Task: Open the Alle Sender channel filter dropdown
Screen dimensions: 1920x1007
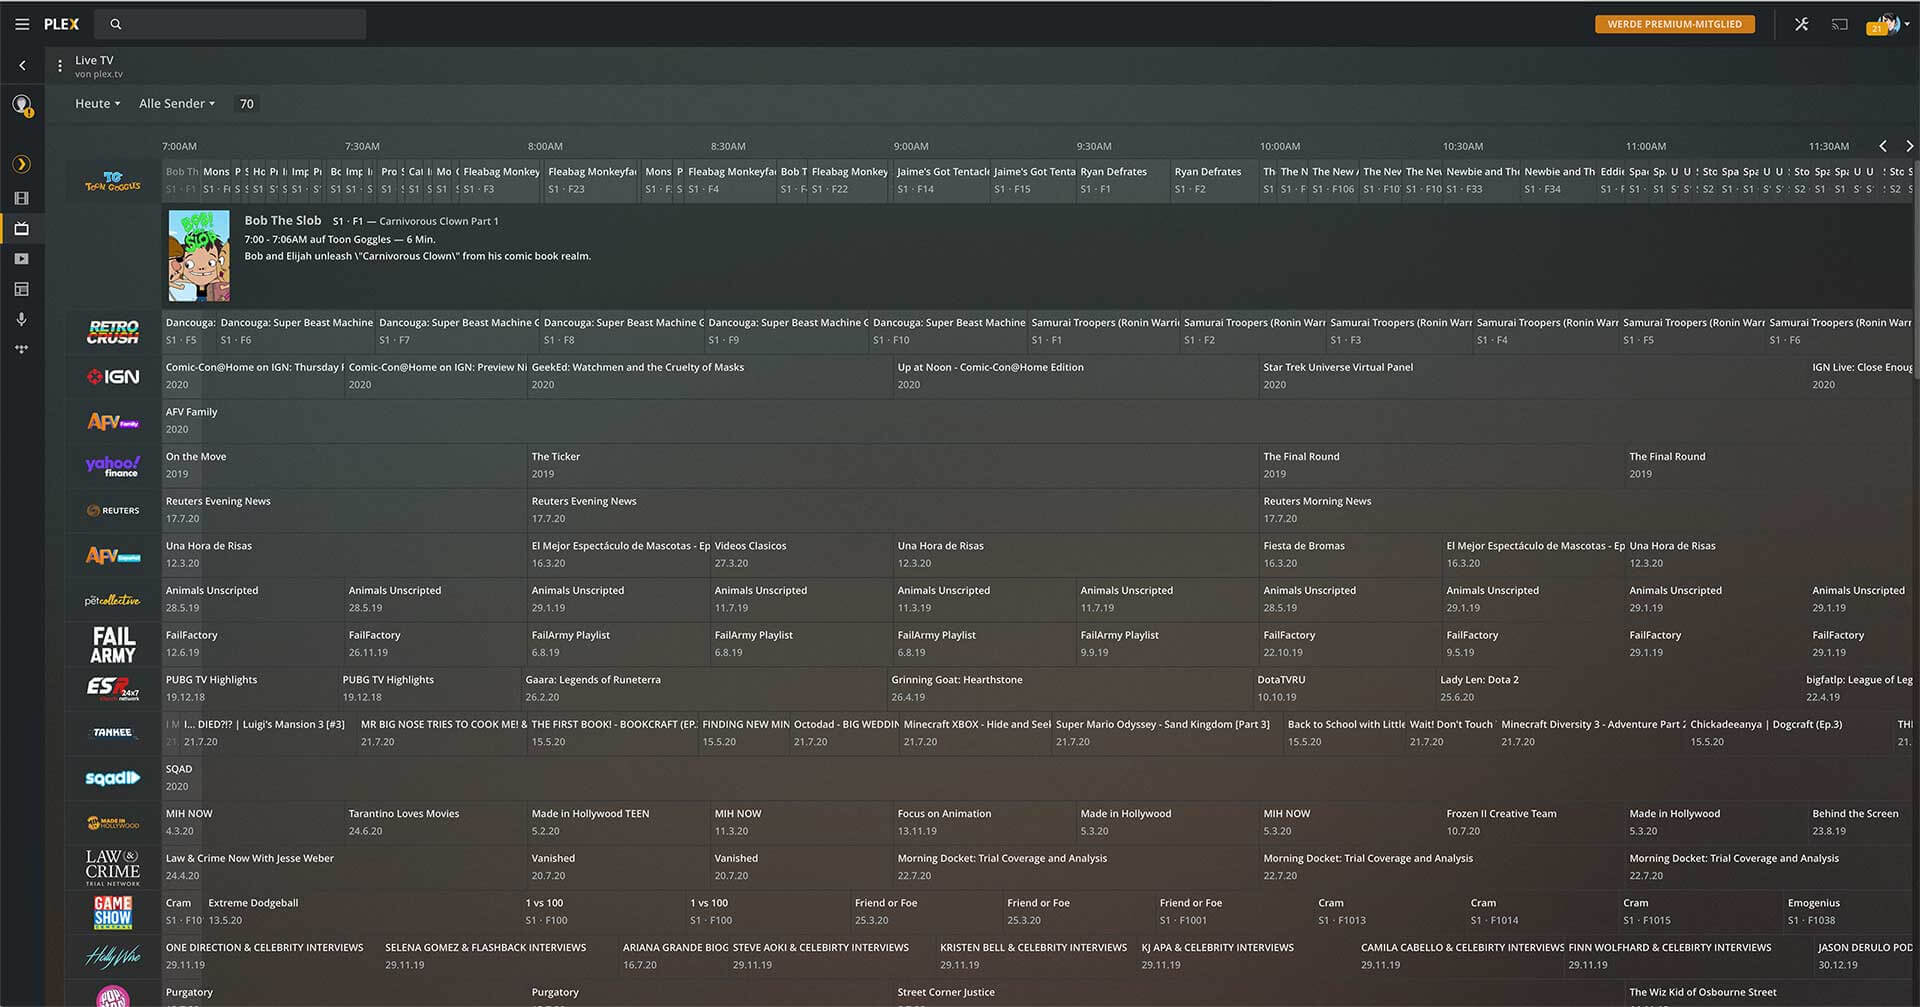Action: pos(177,104)
